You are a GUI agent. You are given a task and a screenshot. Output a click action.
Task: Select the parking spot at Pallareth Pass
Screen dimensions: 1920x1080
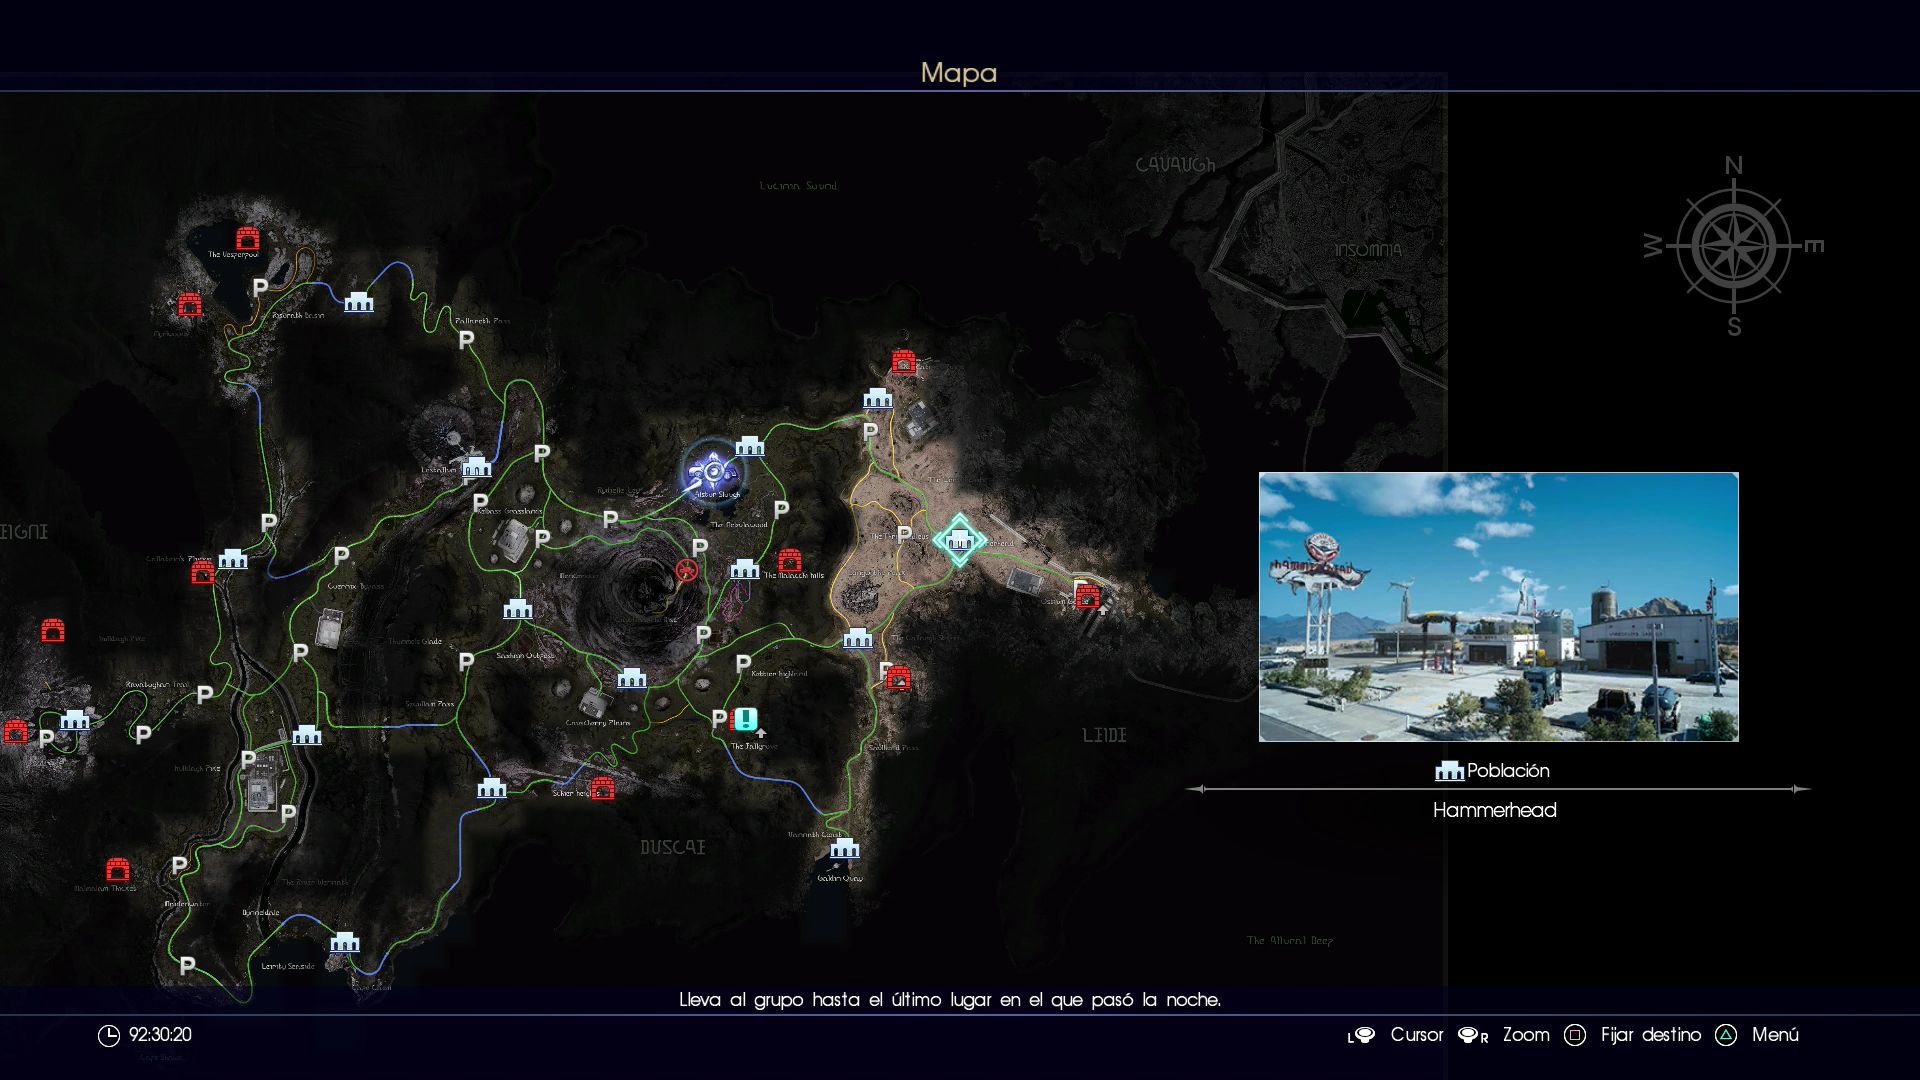[x=466, y=341]
